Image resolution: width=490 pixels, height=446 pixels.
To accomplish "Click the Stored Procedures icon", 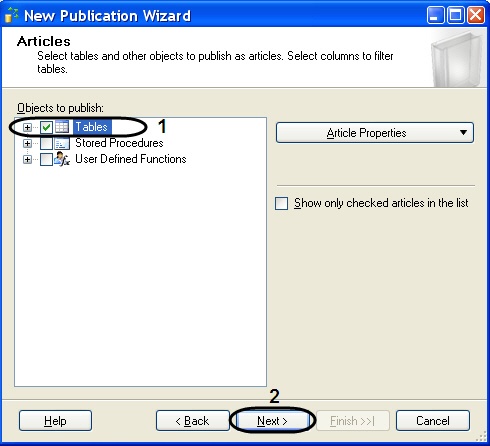I will pos(62,143).
